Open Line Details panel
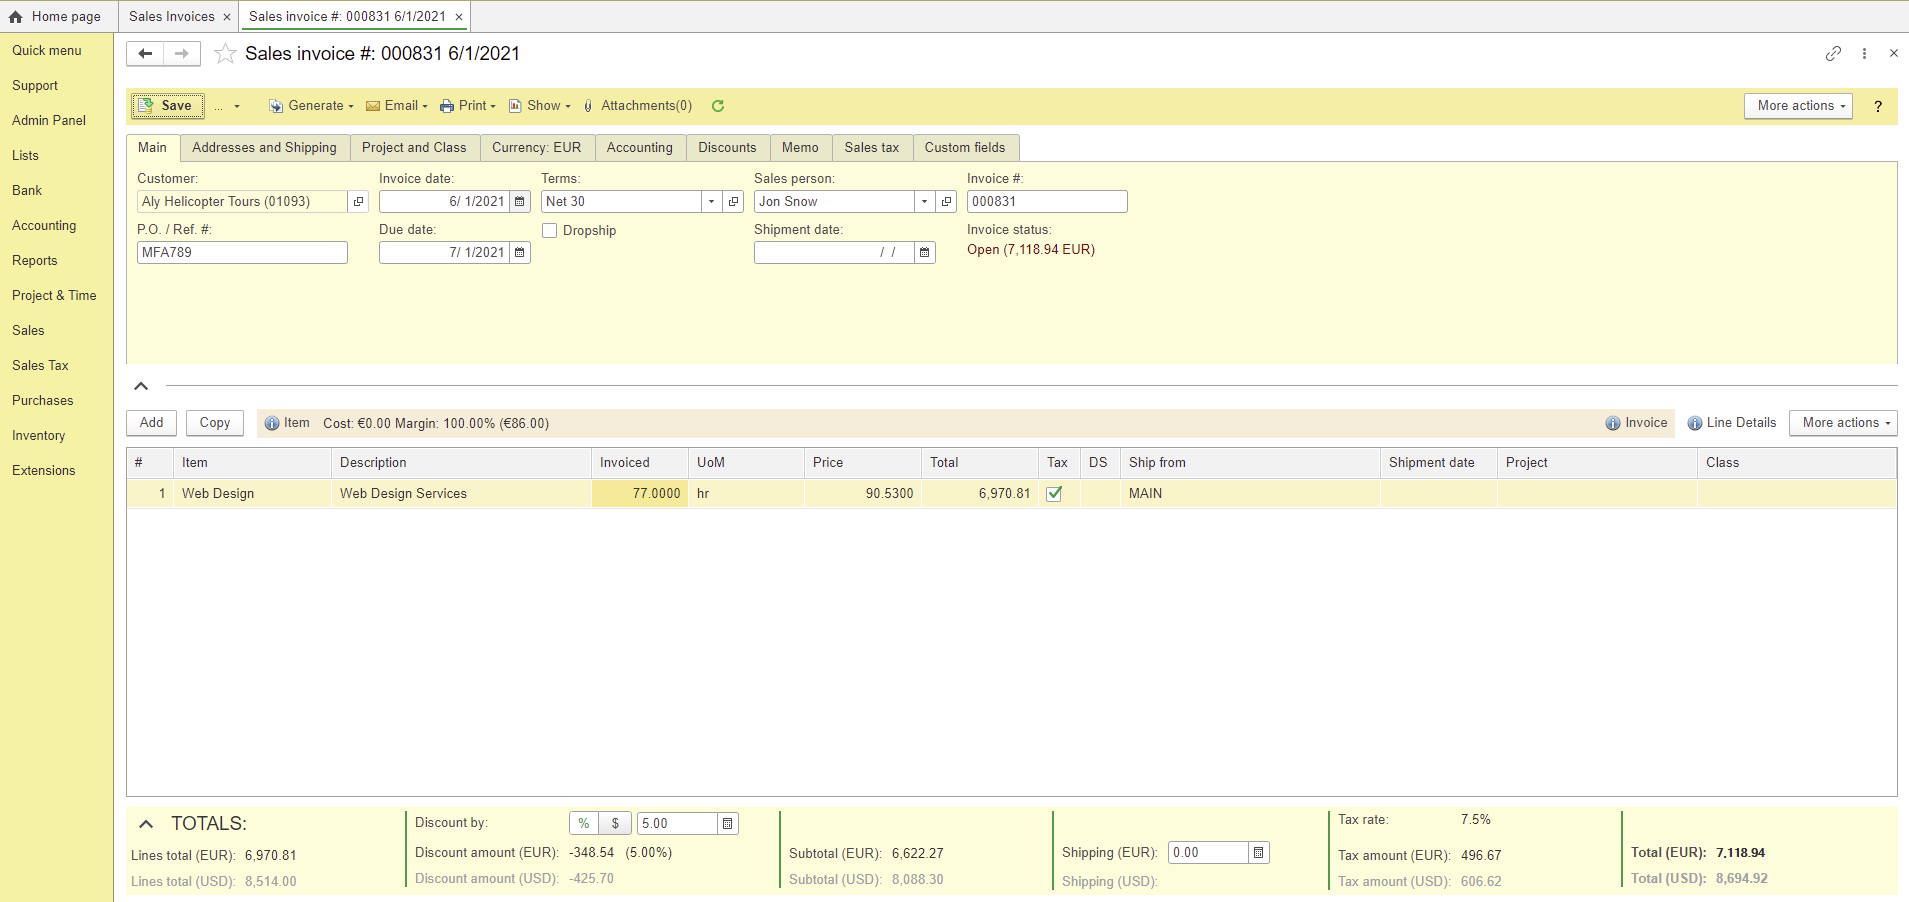The width and height of the screenshot is (1909, 902). point(1732,423)
